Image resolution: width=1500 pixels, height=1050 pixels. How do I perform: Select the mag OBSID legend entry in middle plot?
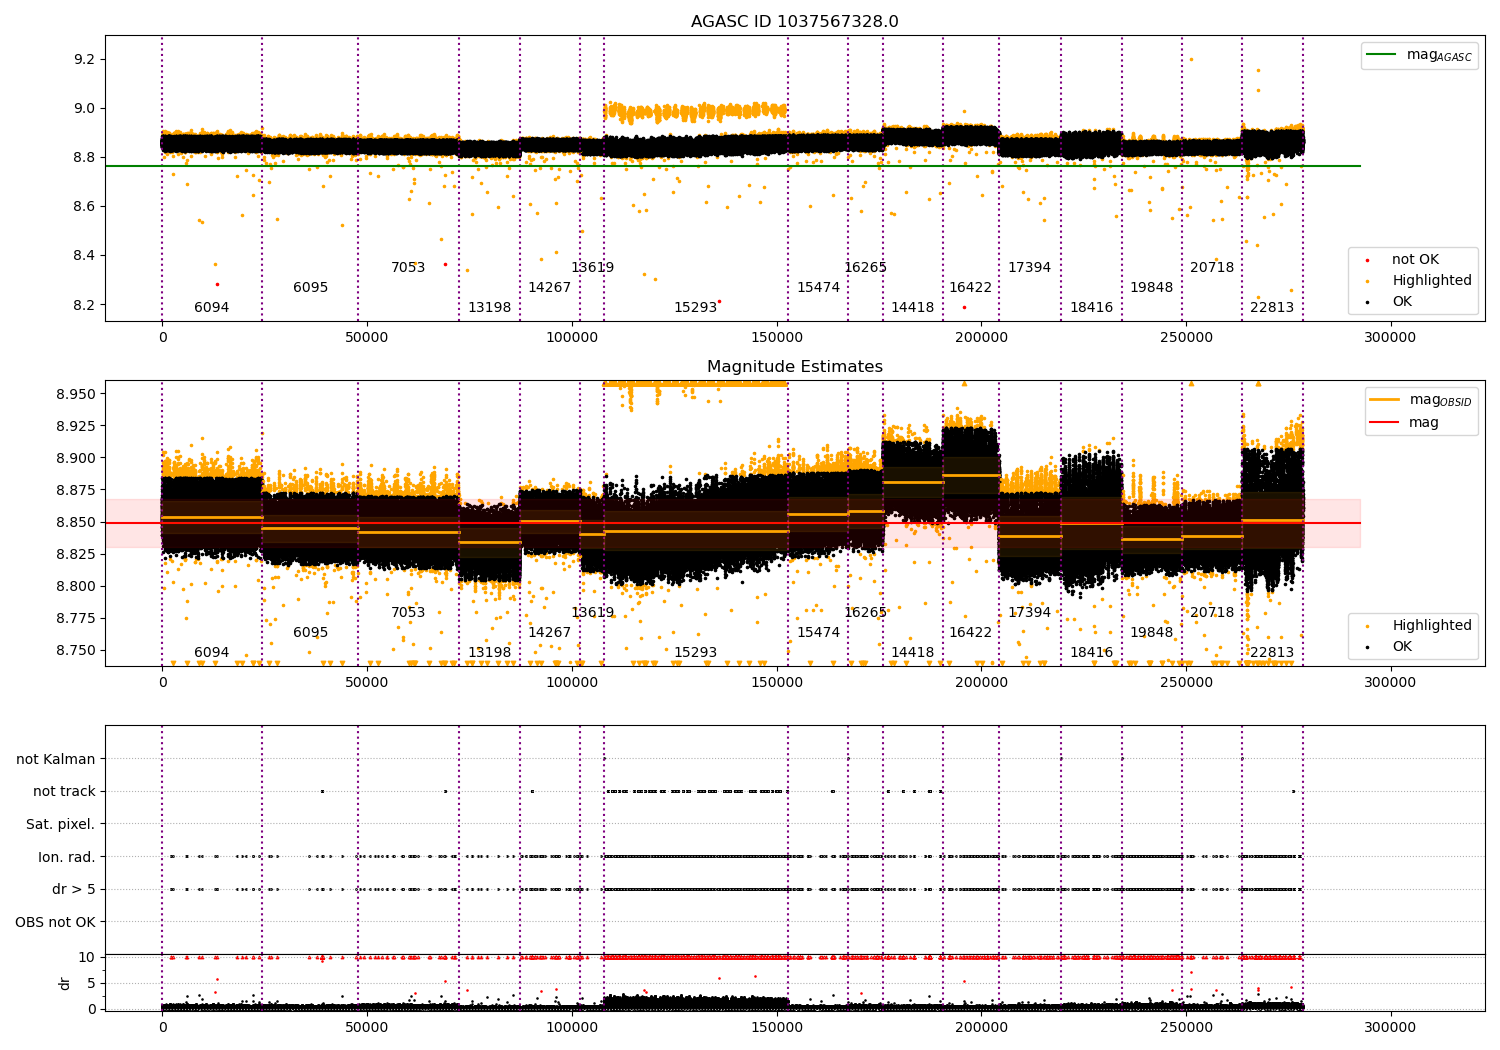tap(1421, 400)
